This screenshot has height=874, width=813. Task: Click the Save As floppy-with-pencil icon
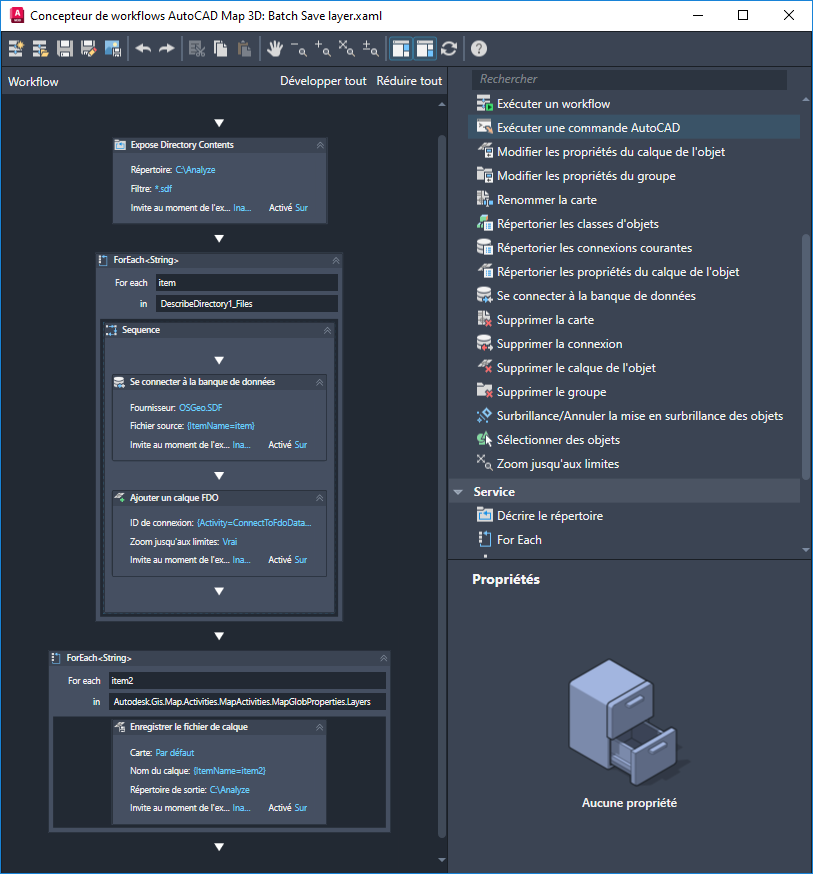pos(89,49)
